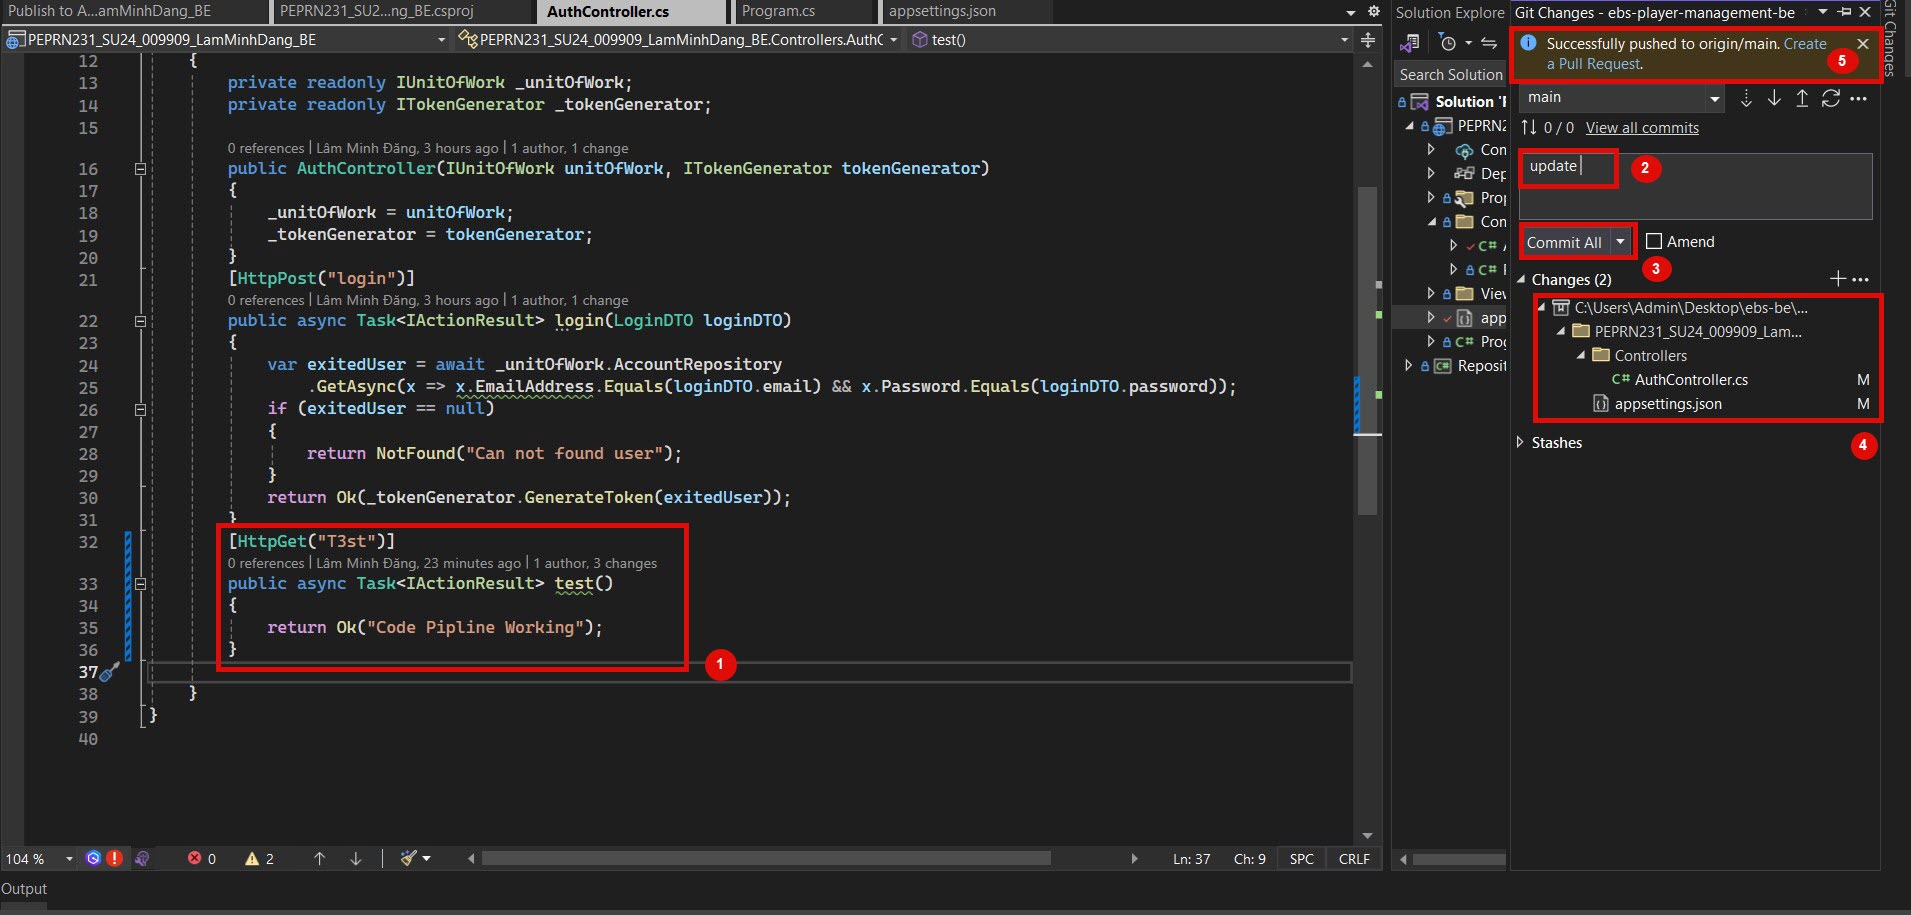
Task: Go to previous issue with up arrow
Action: tap(319, 858)
